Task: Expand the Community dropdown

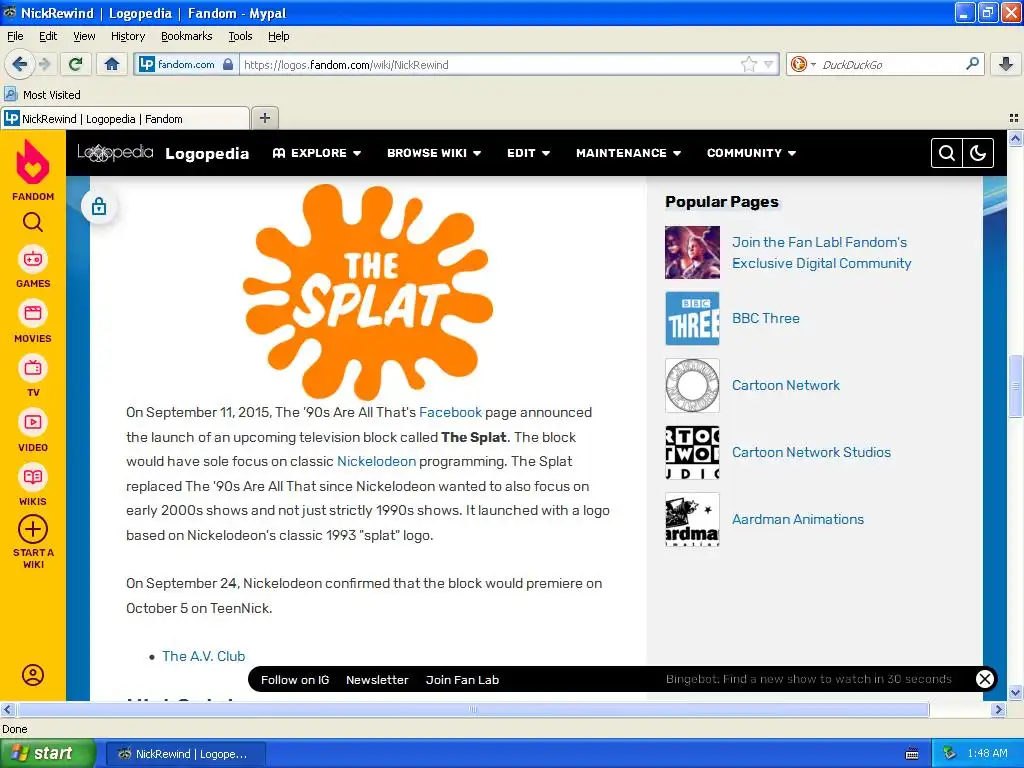Action: [751, 153]
